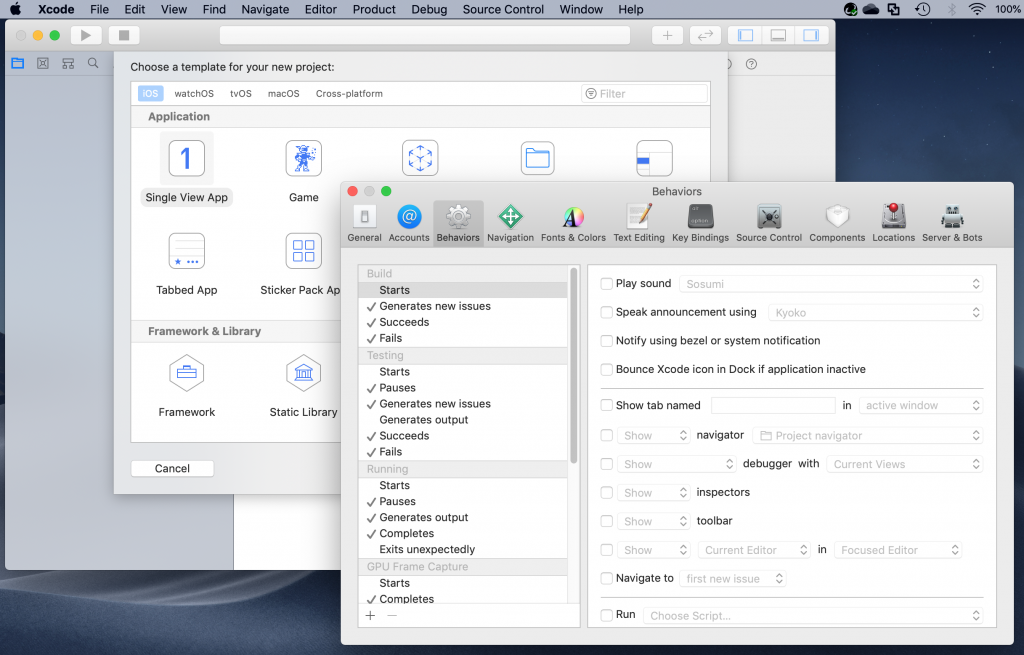The height and width of the screenshot is (655, 1024).
Task: Switch to watchOS template tab
Action: coord(194,93)
